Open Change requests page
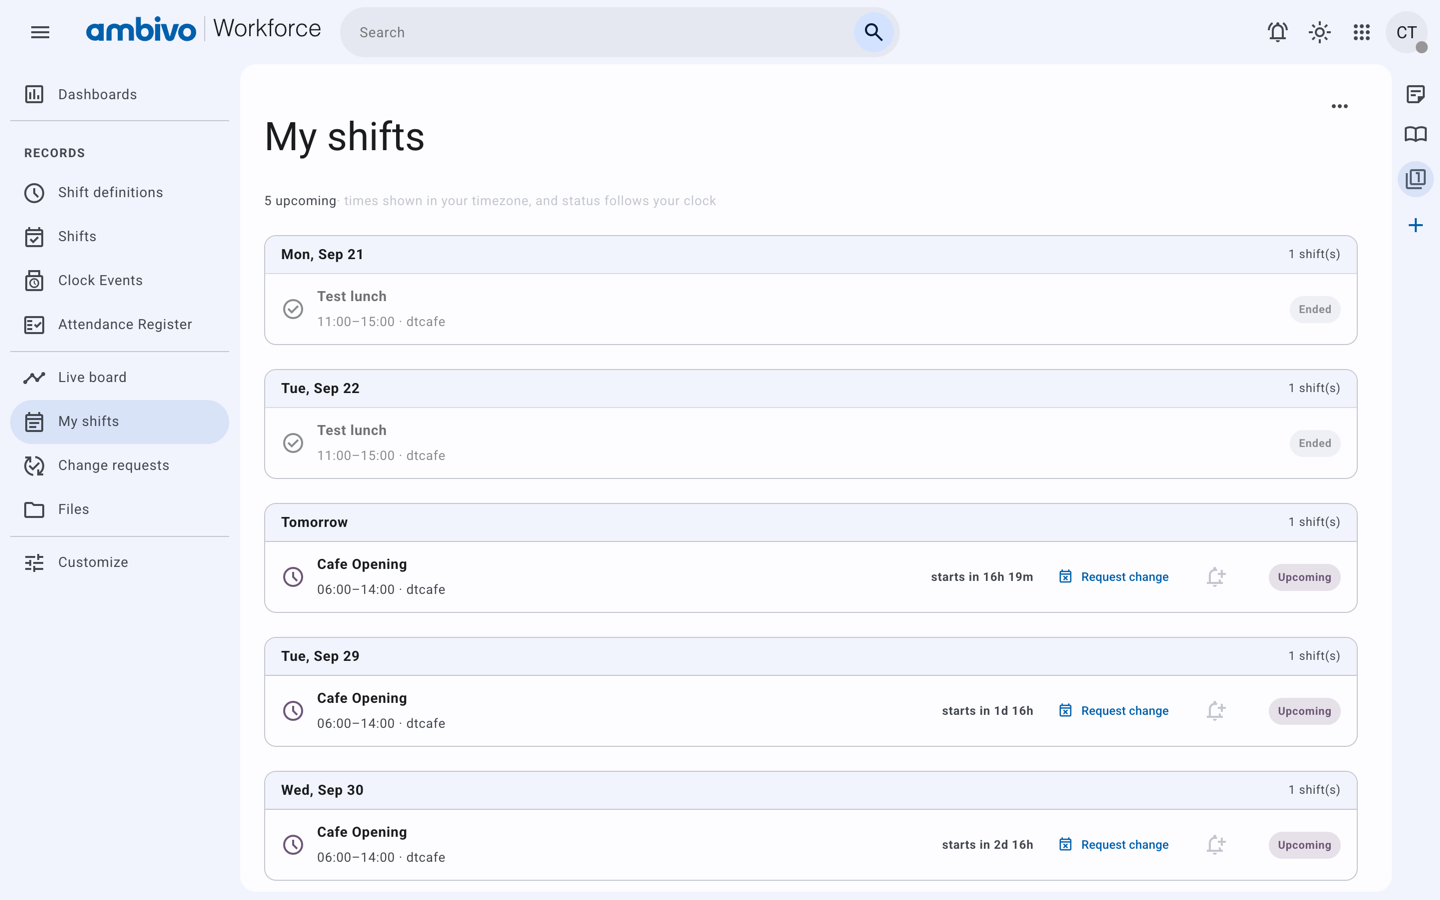 pyautogui.click(x=120, y=465)
